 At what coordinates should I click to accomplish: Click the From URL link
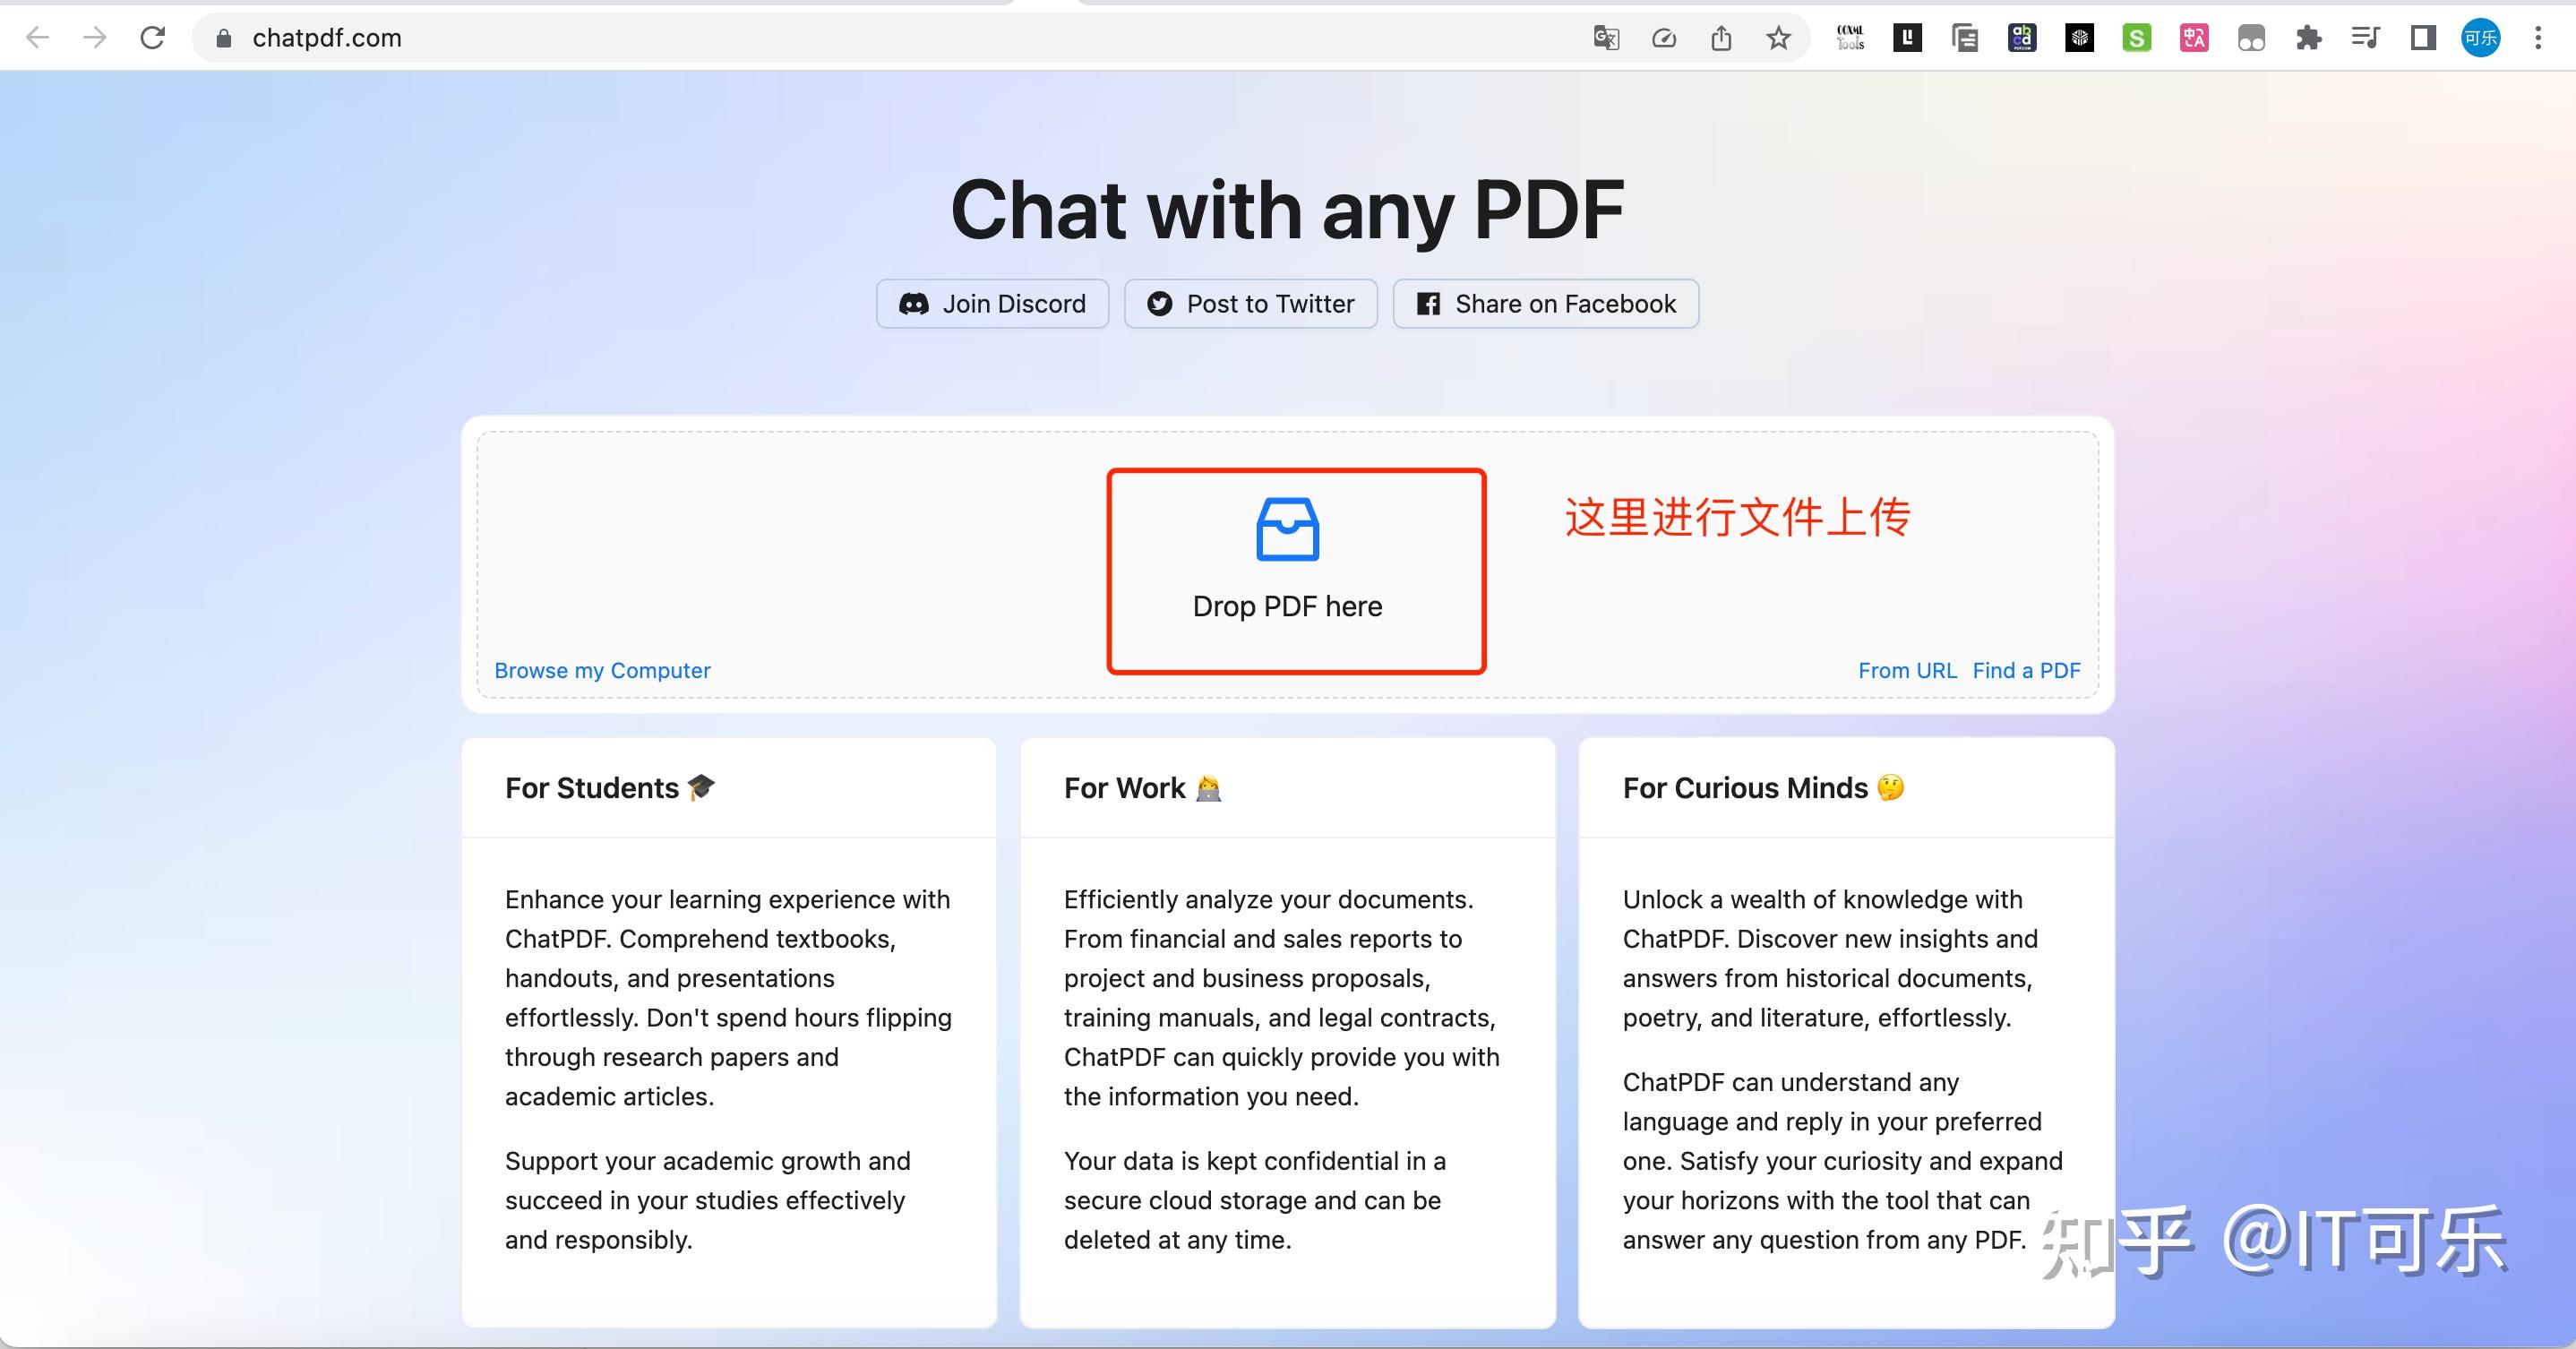click(1907, 670)
